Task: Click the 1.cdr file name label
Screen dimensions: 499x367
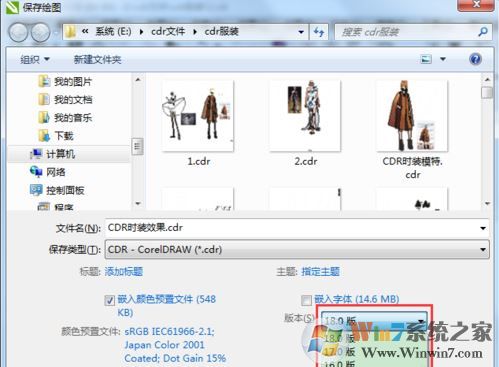Action: tap(199, 161)
